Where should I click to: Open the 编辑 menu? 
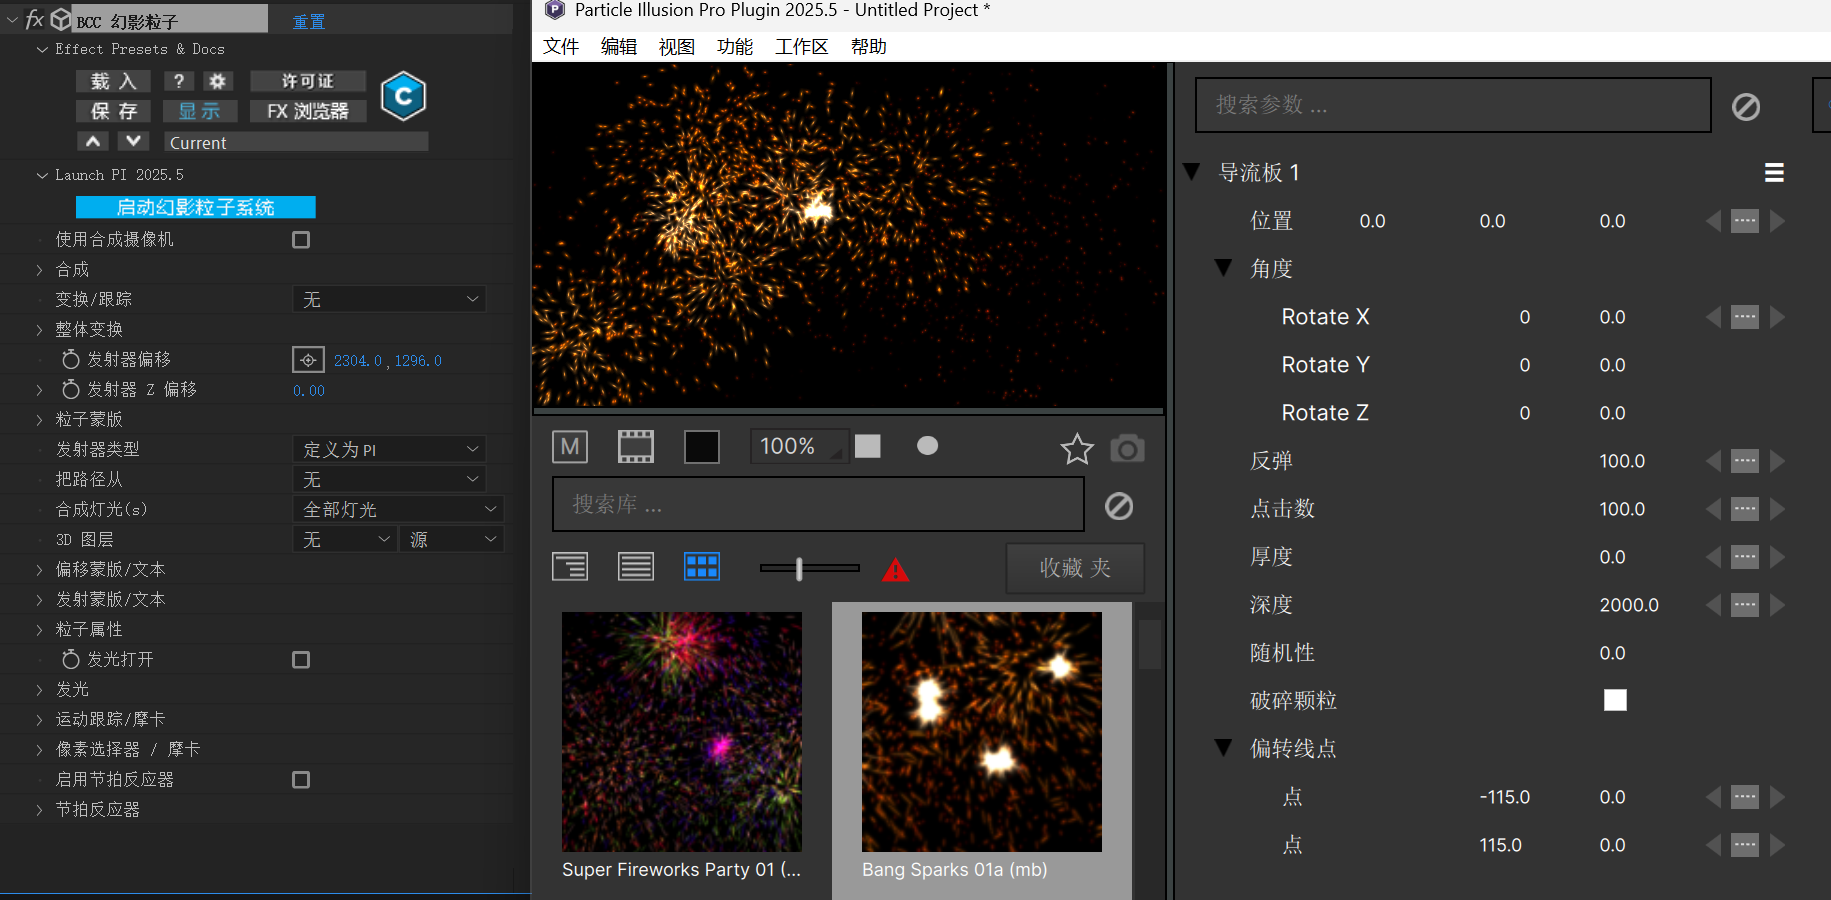click(x=619, y=47)
